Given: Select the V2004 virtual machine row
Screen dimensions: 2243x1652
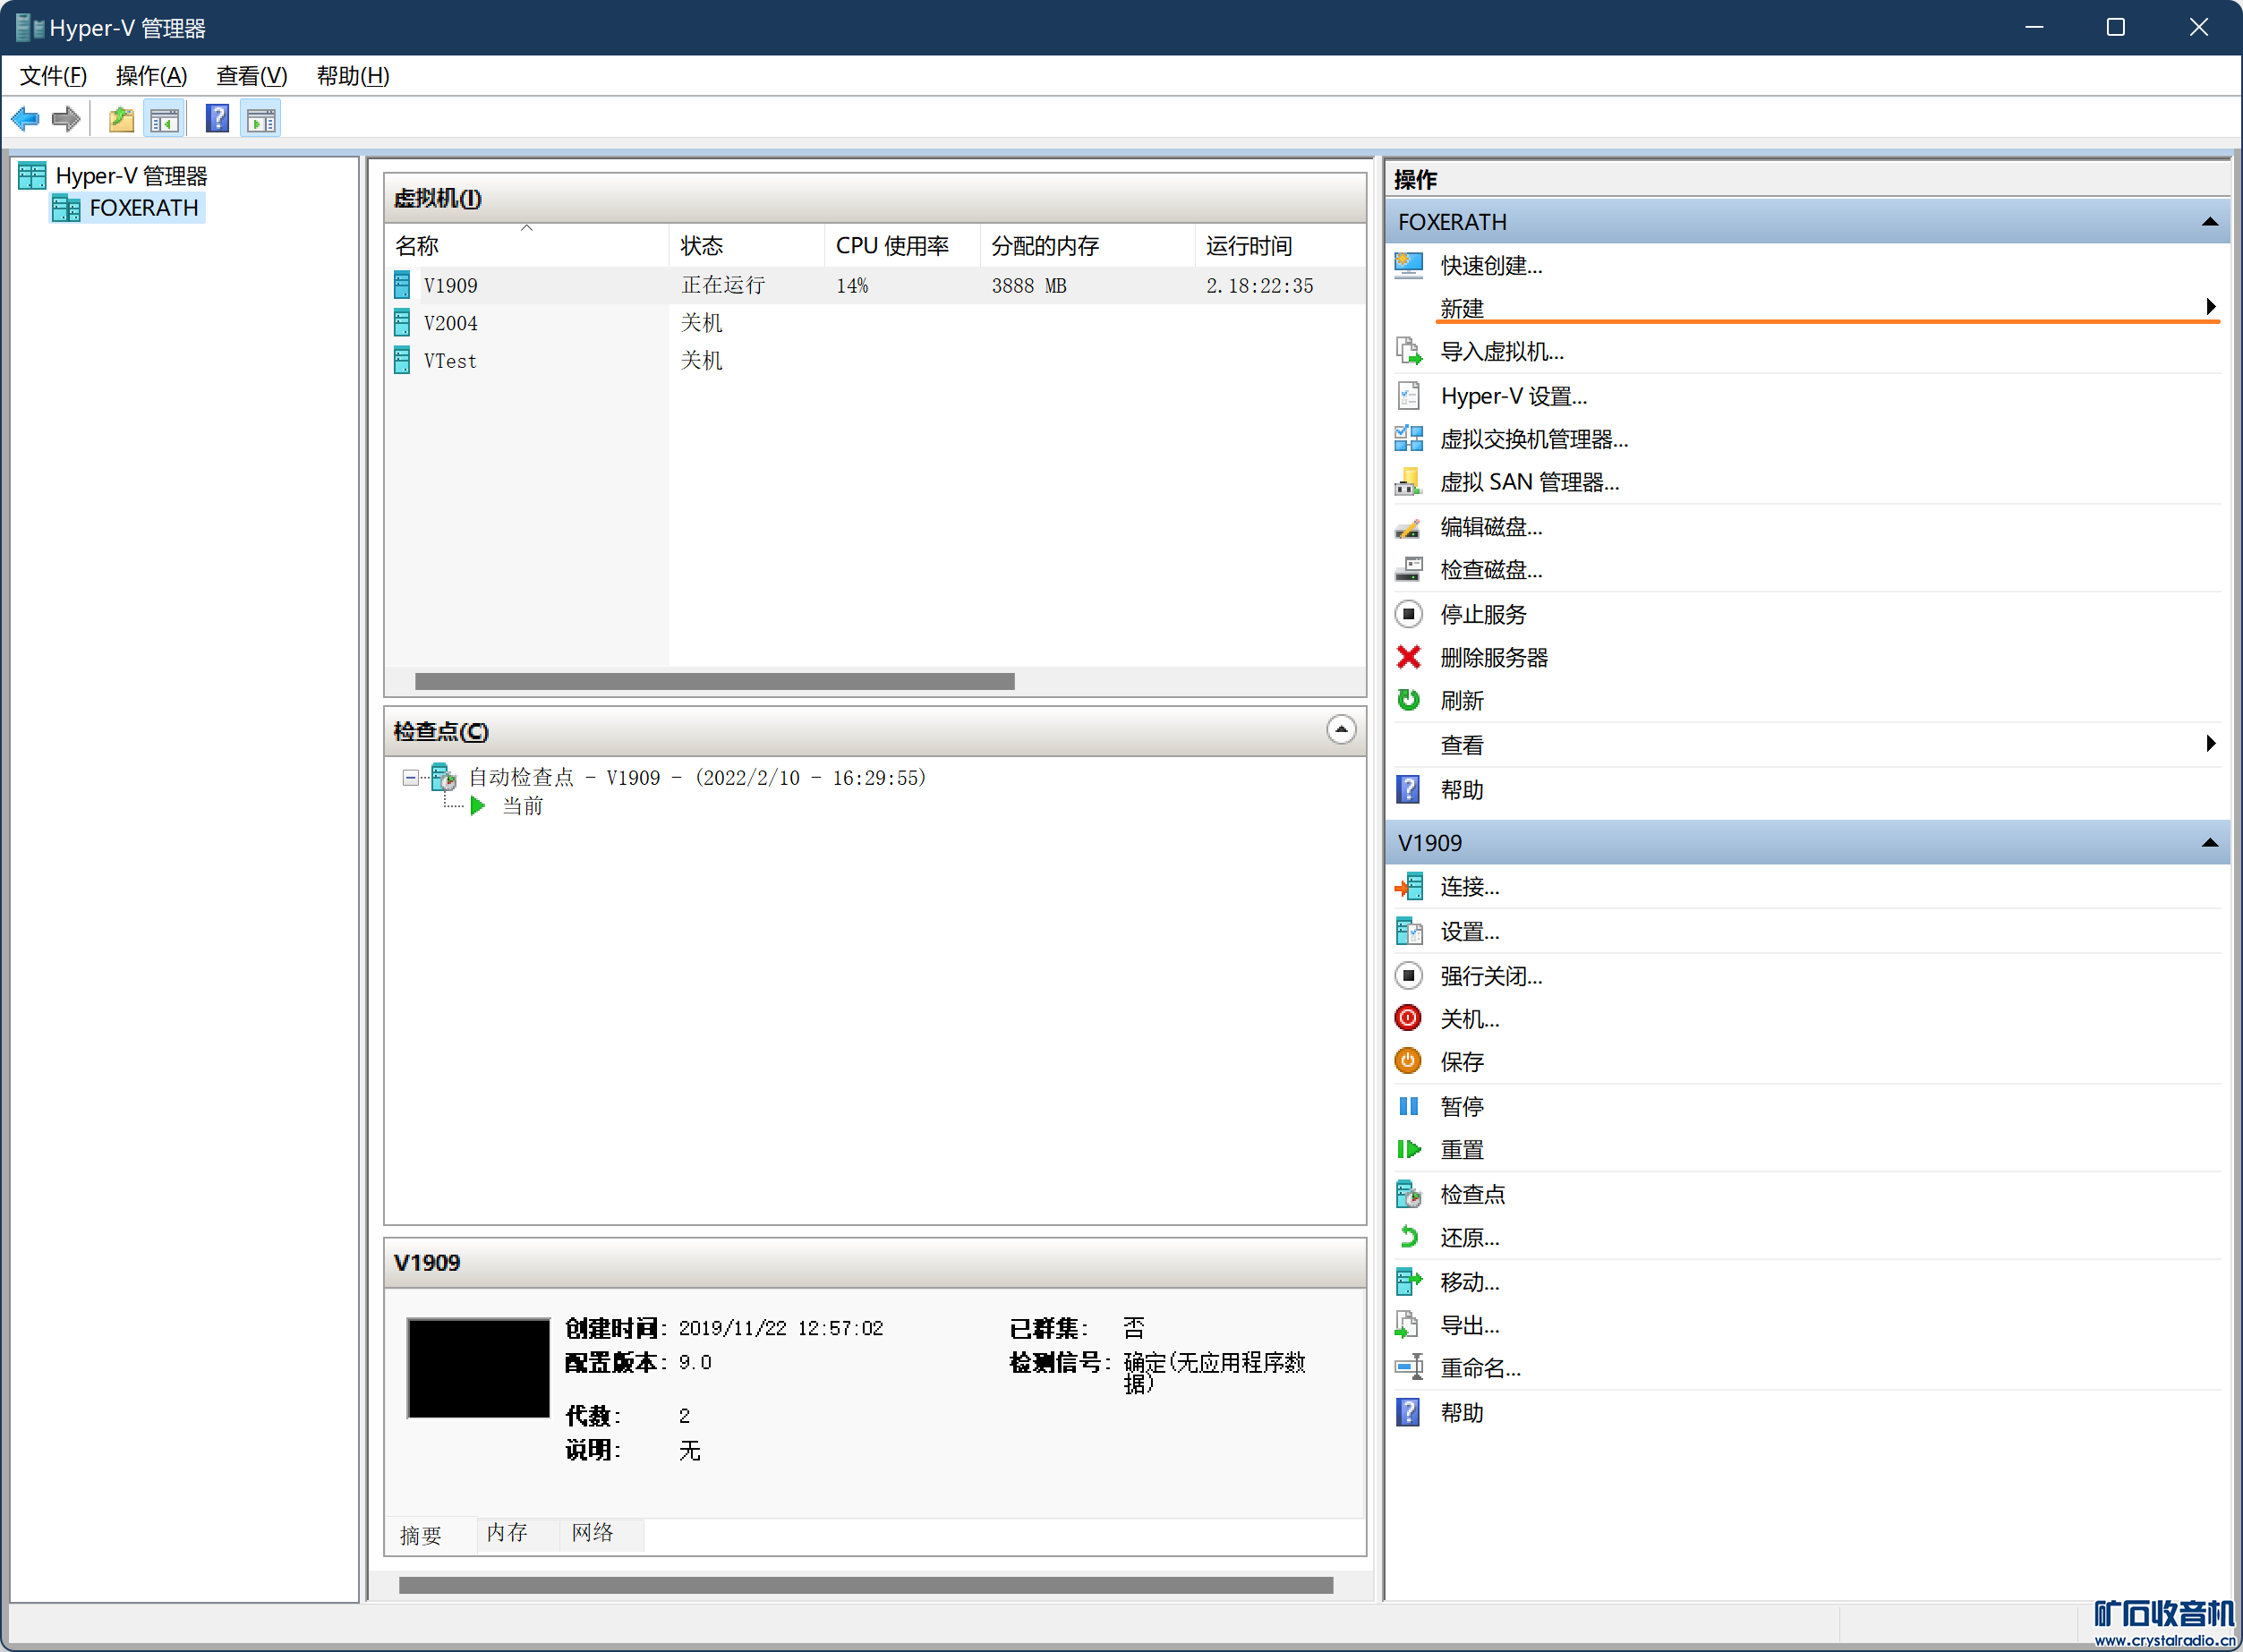Looking at the screenshot, I should (x=875, y=323).
